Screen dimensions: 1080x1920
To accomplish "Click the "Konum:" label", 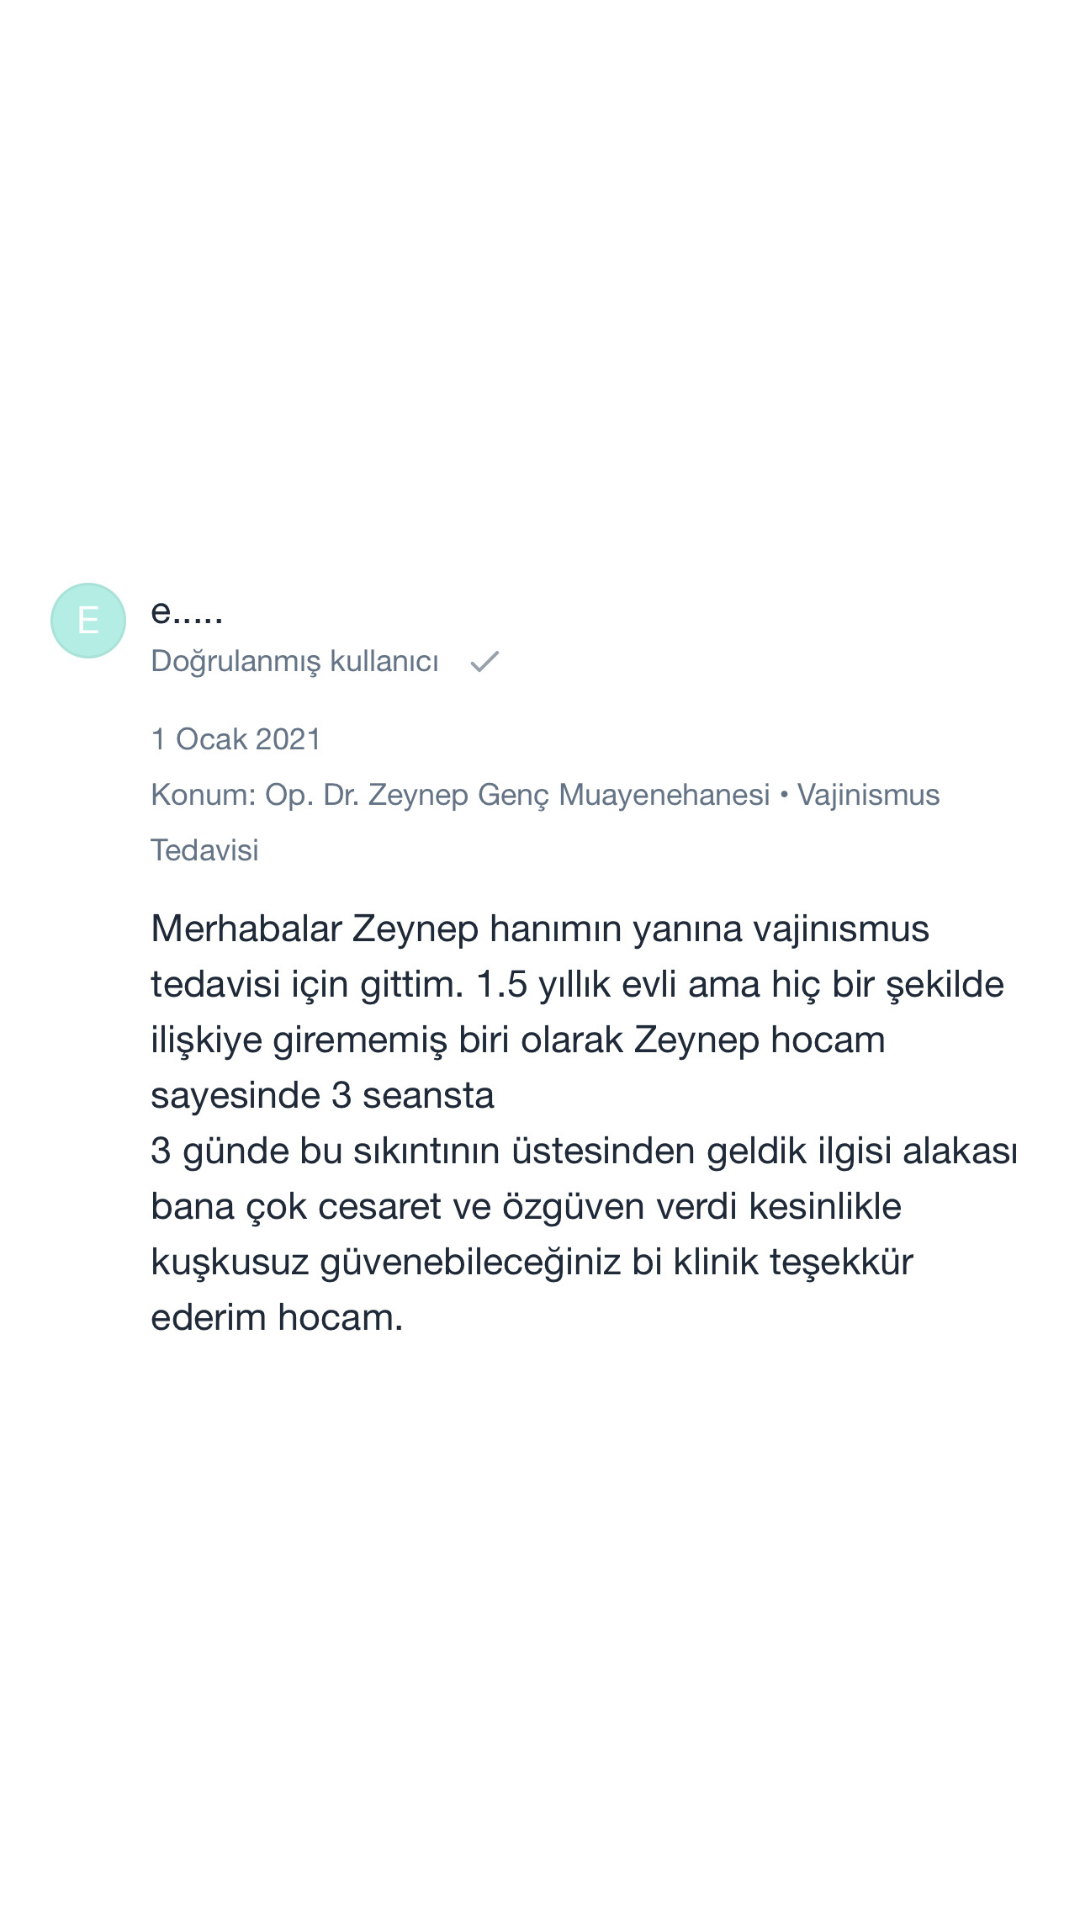I will point(203,795).
